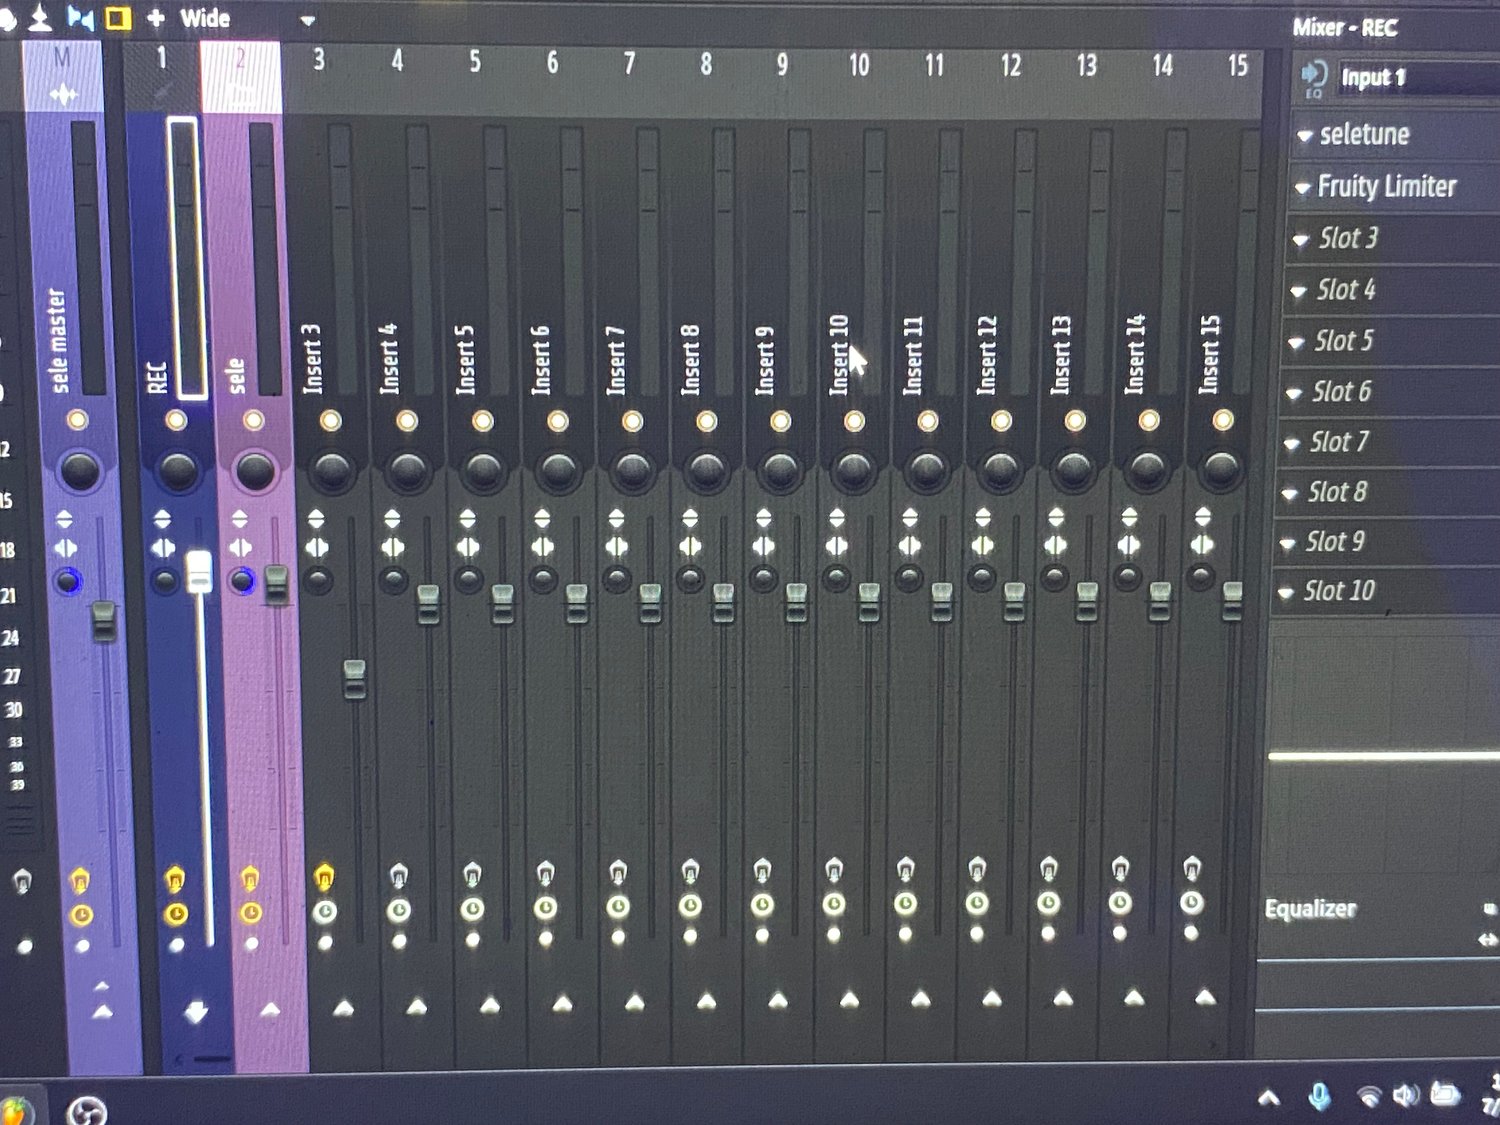Viewport: 1500px width, 1125px height.
Task: Toggle mute on Insert 8
Action: (x=706, y=421)
